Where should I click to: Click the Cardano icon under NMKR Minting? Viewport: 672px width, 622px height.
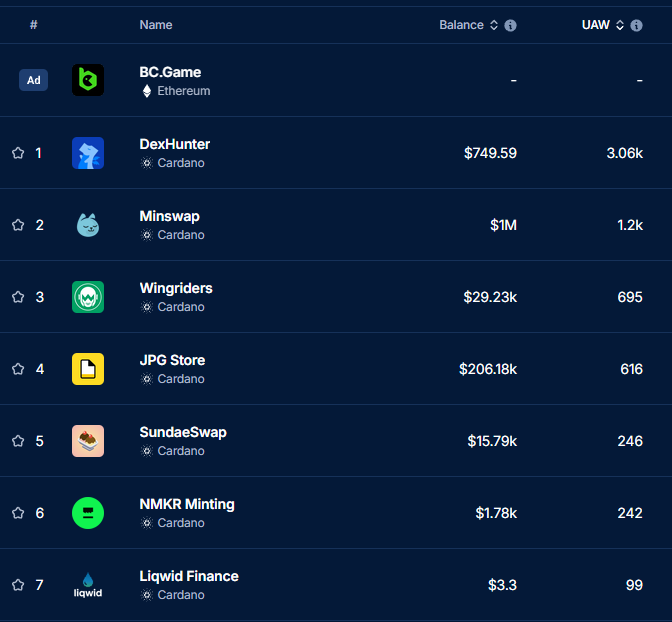147,523
